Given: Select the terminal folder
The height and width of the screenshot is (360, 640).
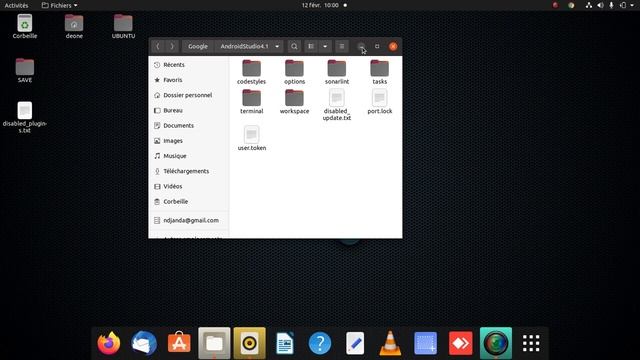Looking at the screenshot, I should pyautogui.click(x=251, y=102).
